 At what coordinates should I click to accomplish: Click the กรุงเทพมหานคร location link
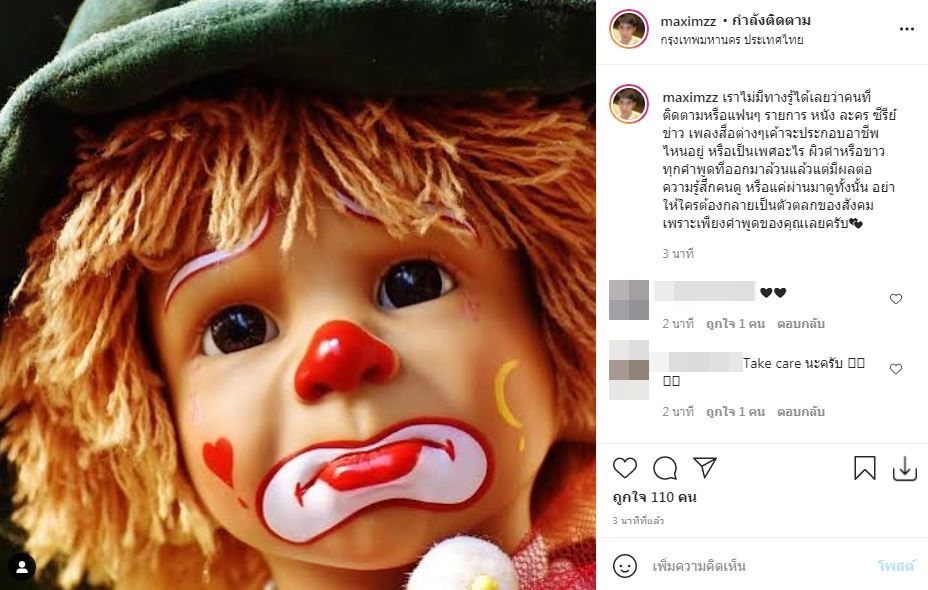click(x=732, y=40)
